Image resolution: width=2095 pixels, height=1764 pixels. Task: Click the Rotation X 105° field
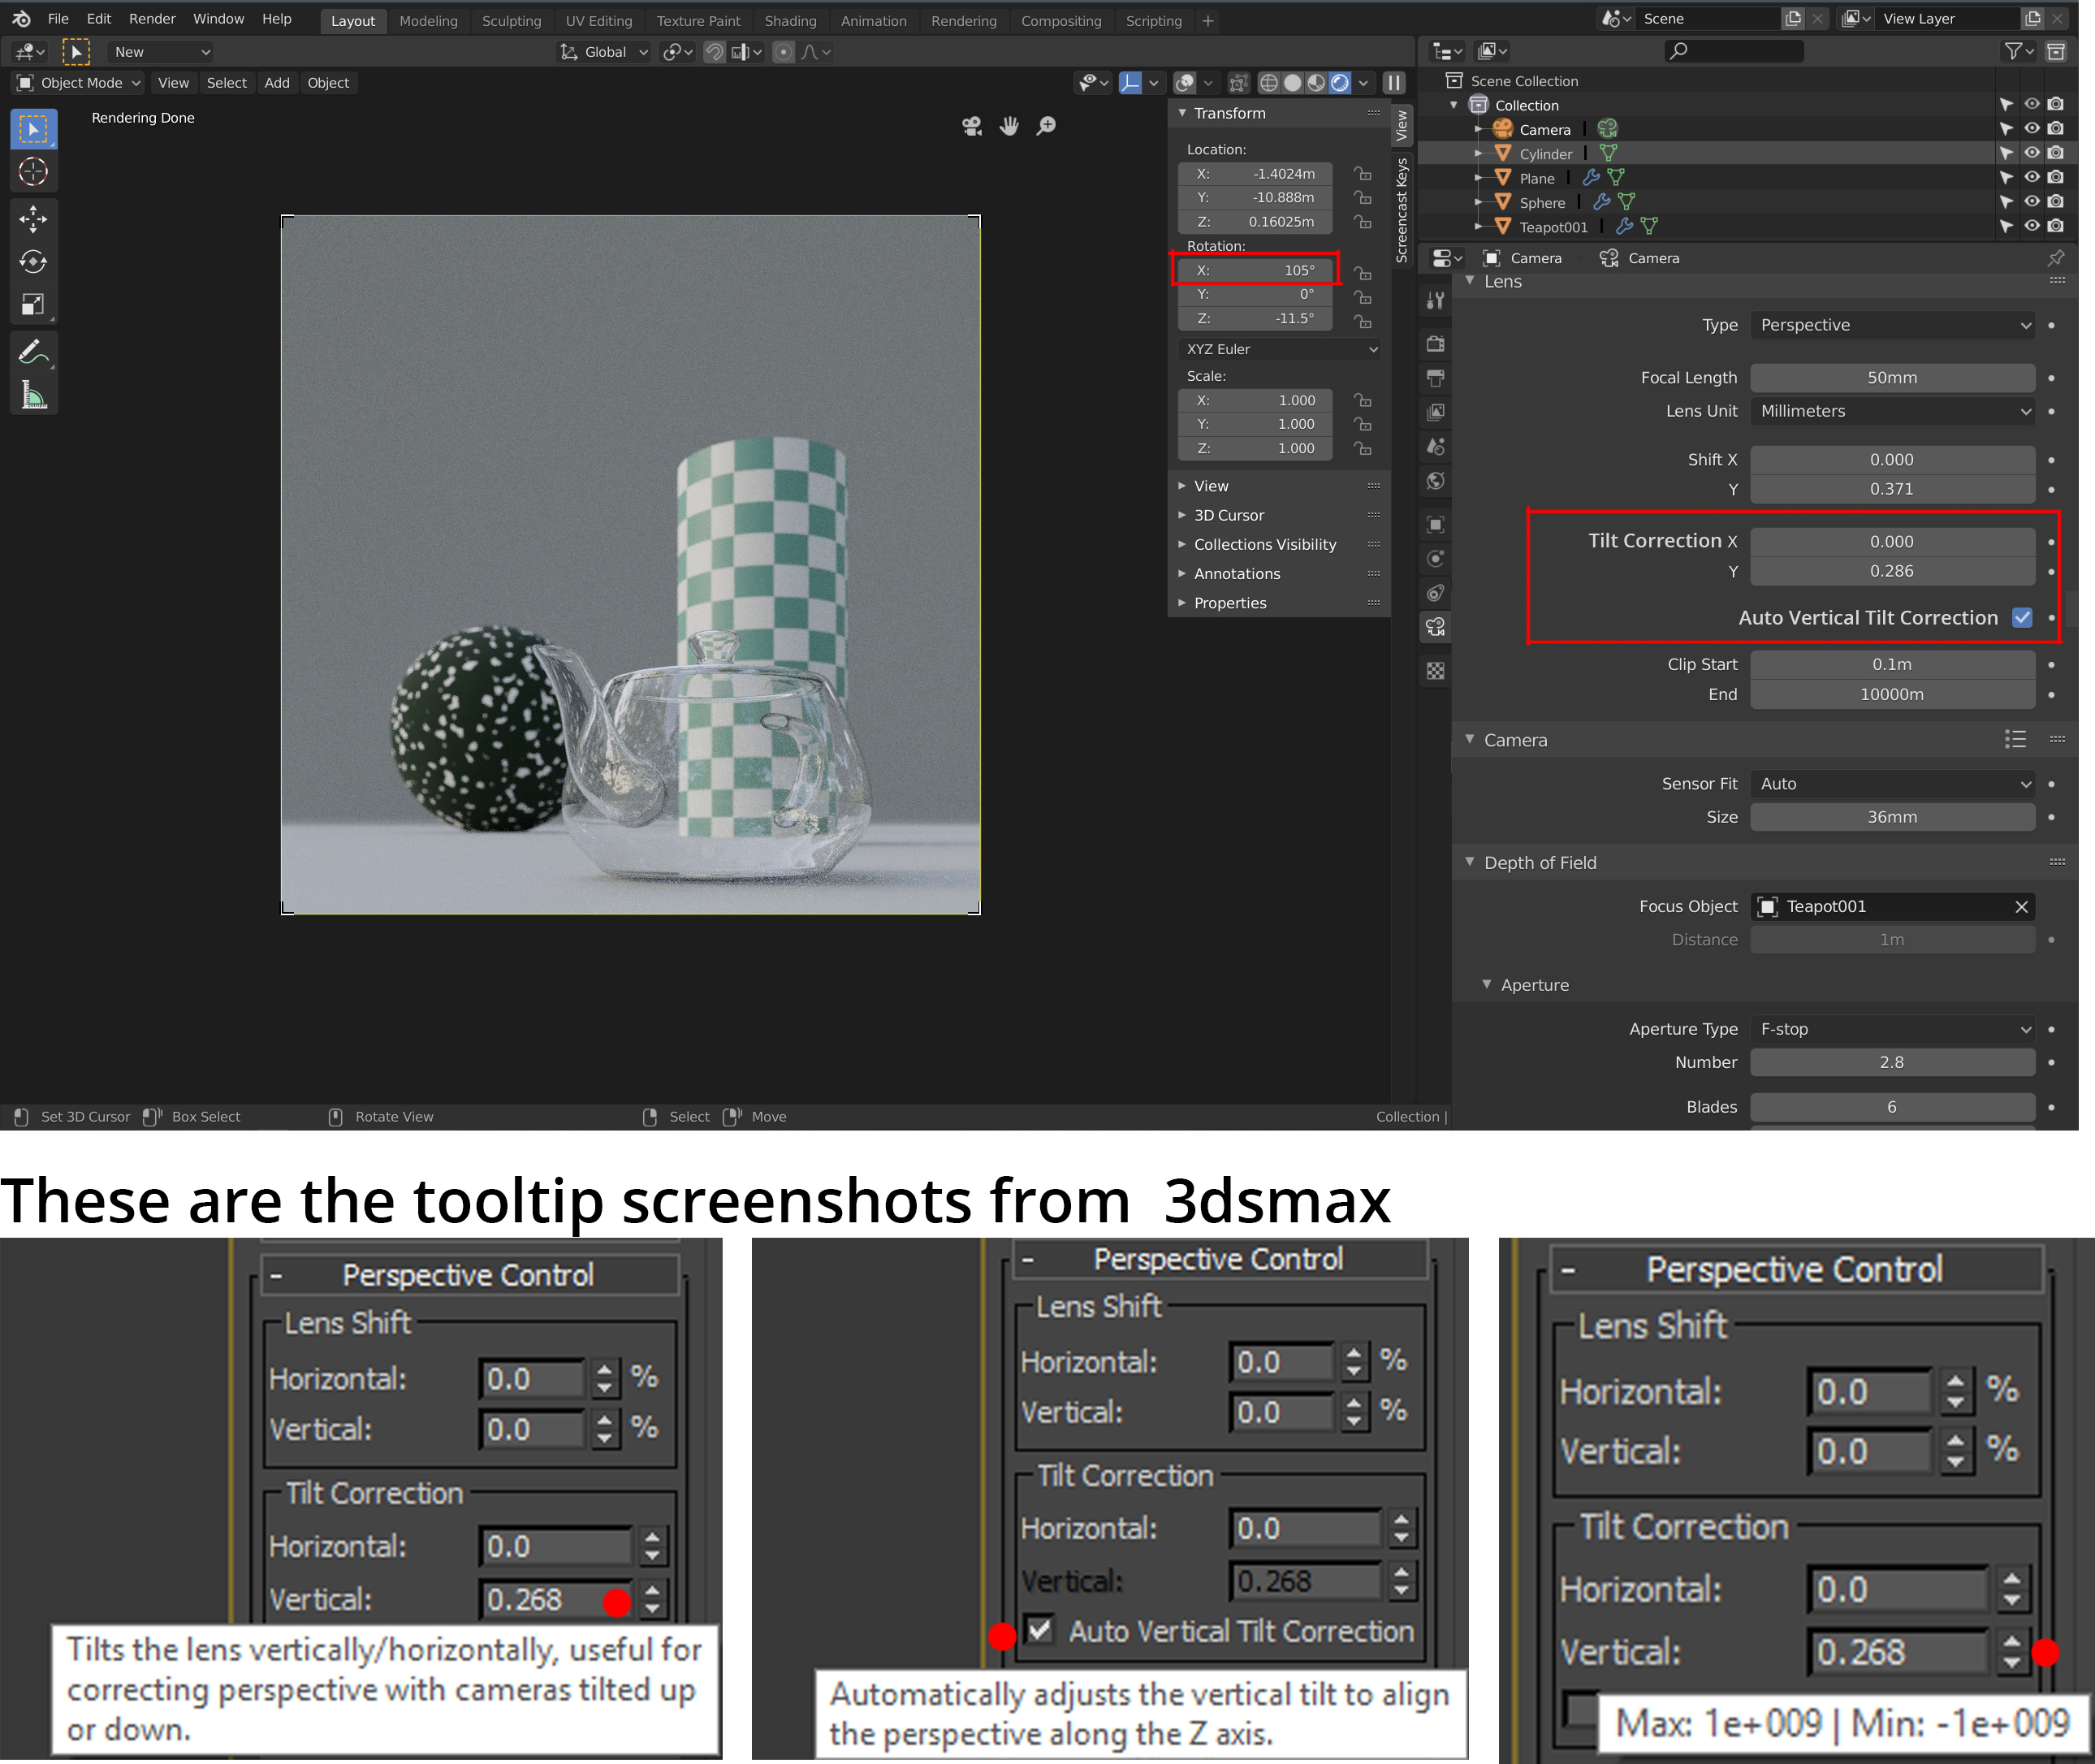(x=1255, y=270)
